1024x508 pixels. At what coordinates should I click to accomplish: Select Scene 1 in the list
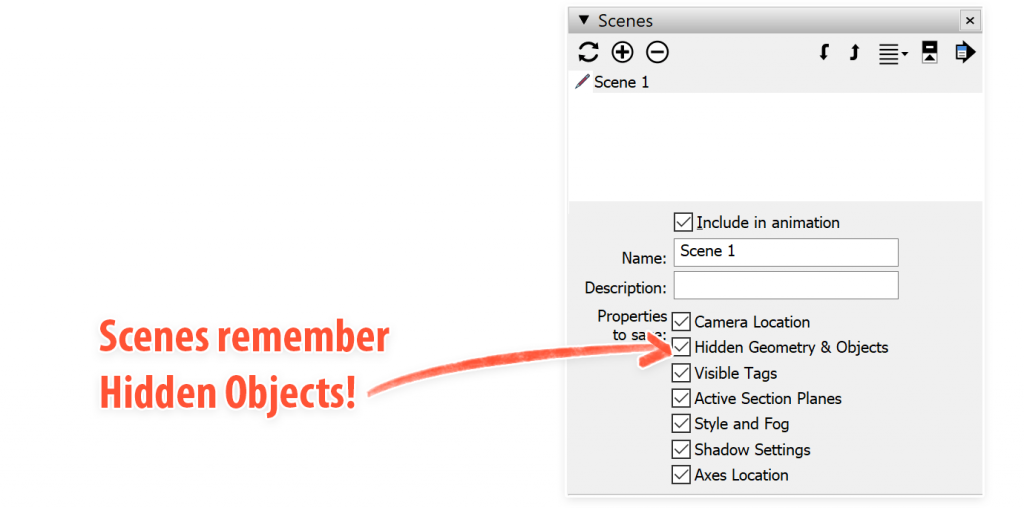621,82
